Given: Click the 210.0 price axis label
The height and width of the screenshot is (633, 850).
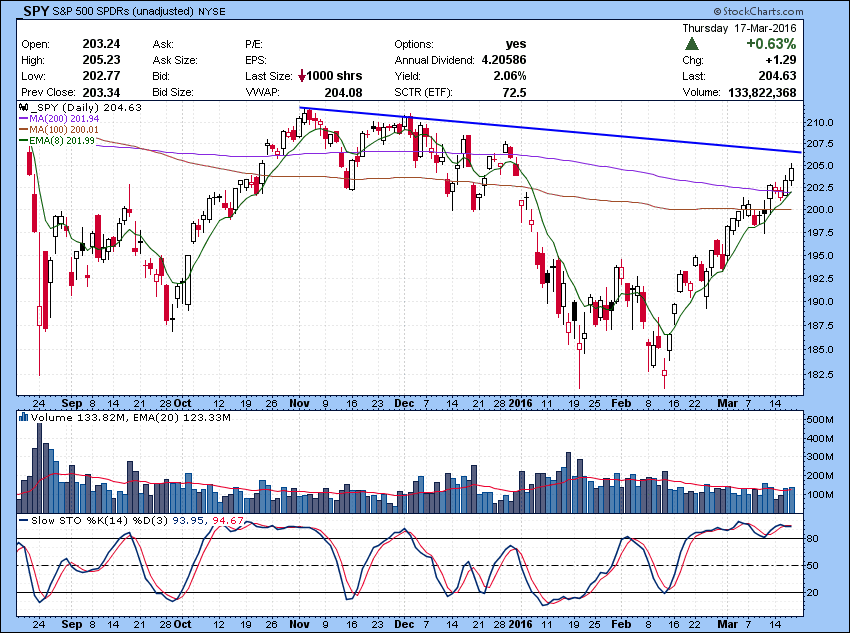Looking at the screenshot, I should point(820,122).
